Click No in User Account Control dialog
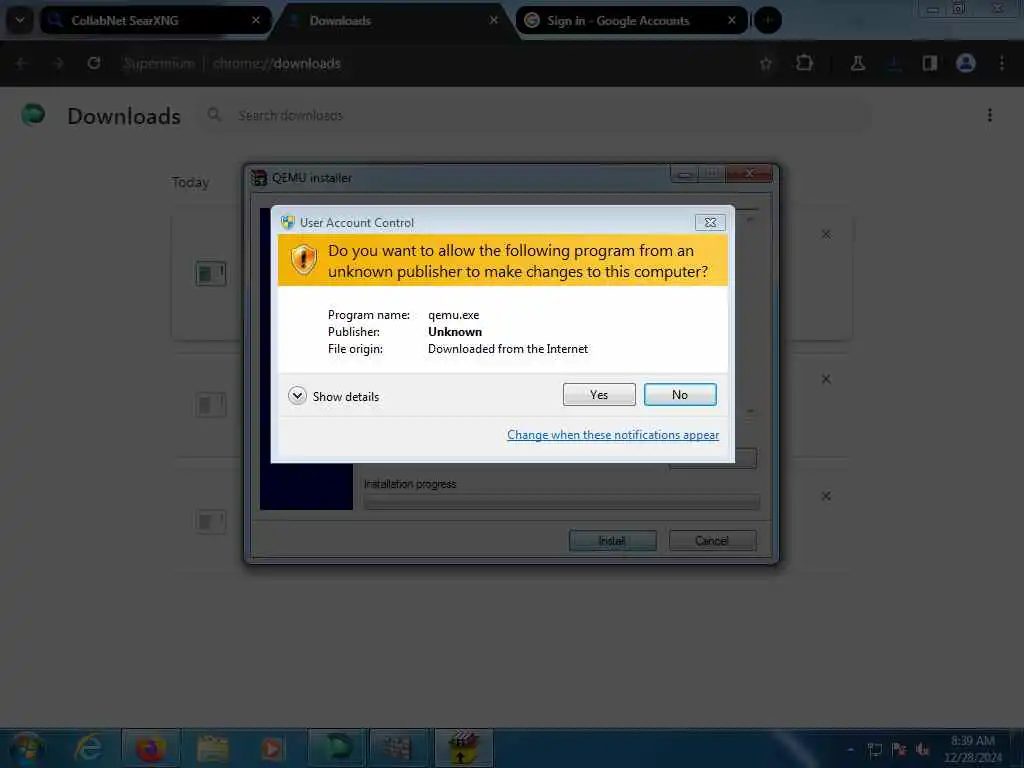Image resolution: width=1024 pixels, height=768 pixels. click(680, 394)
